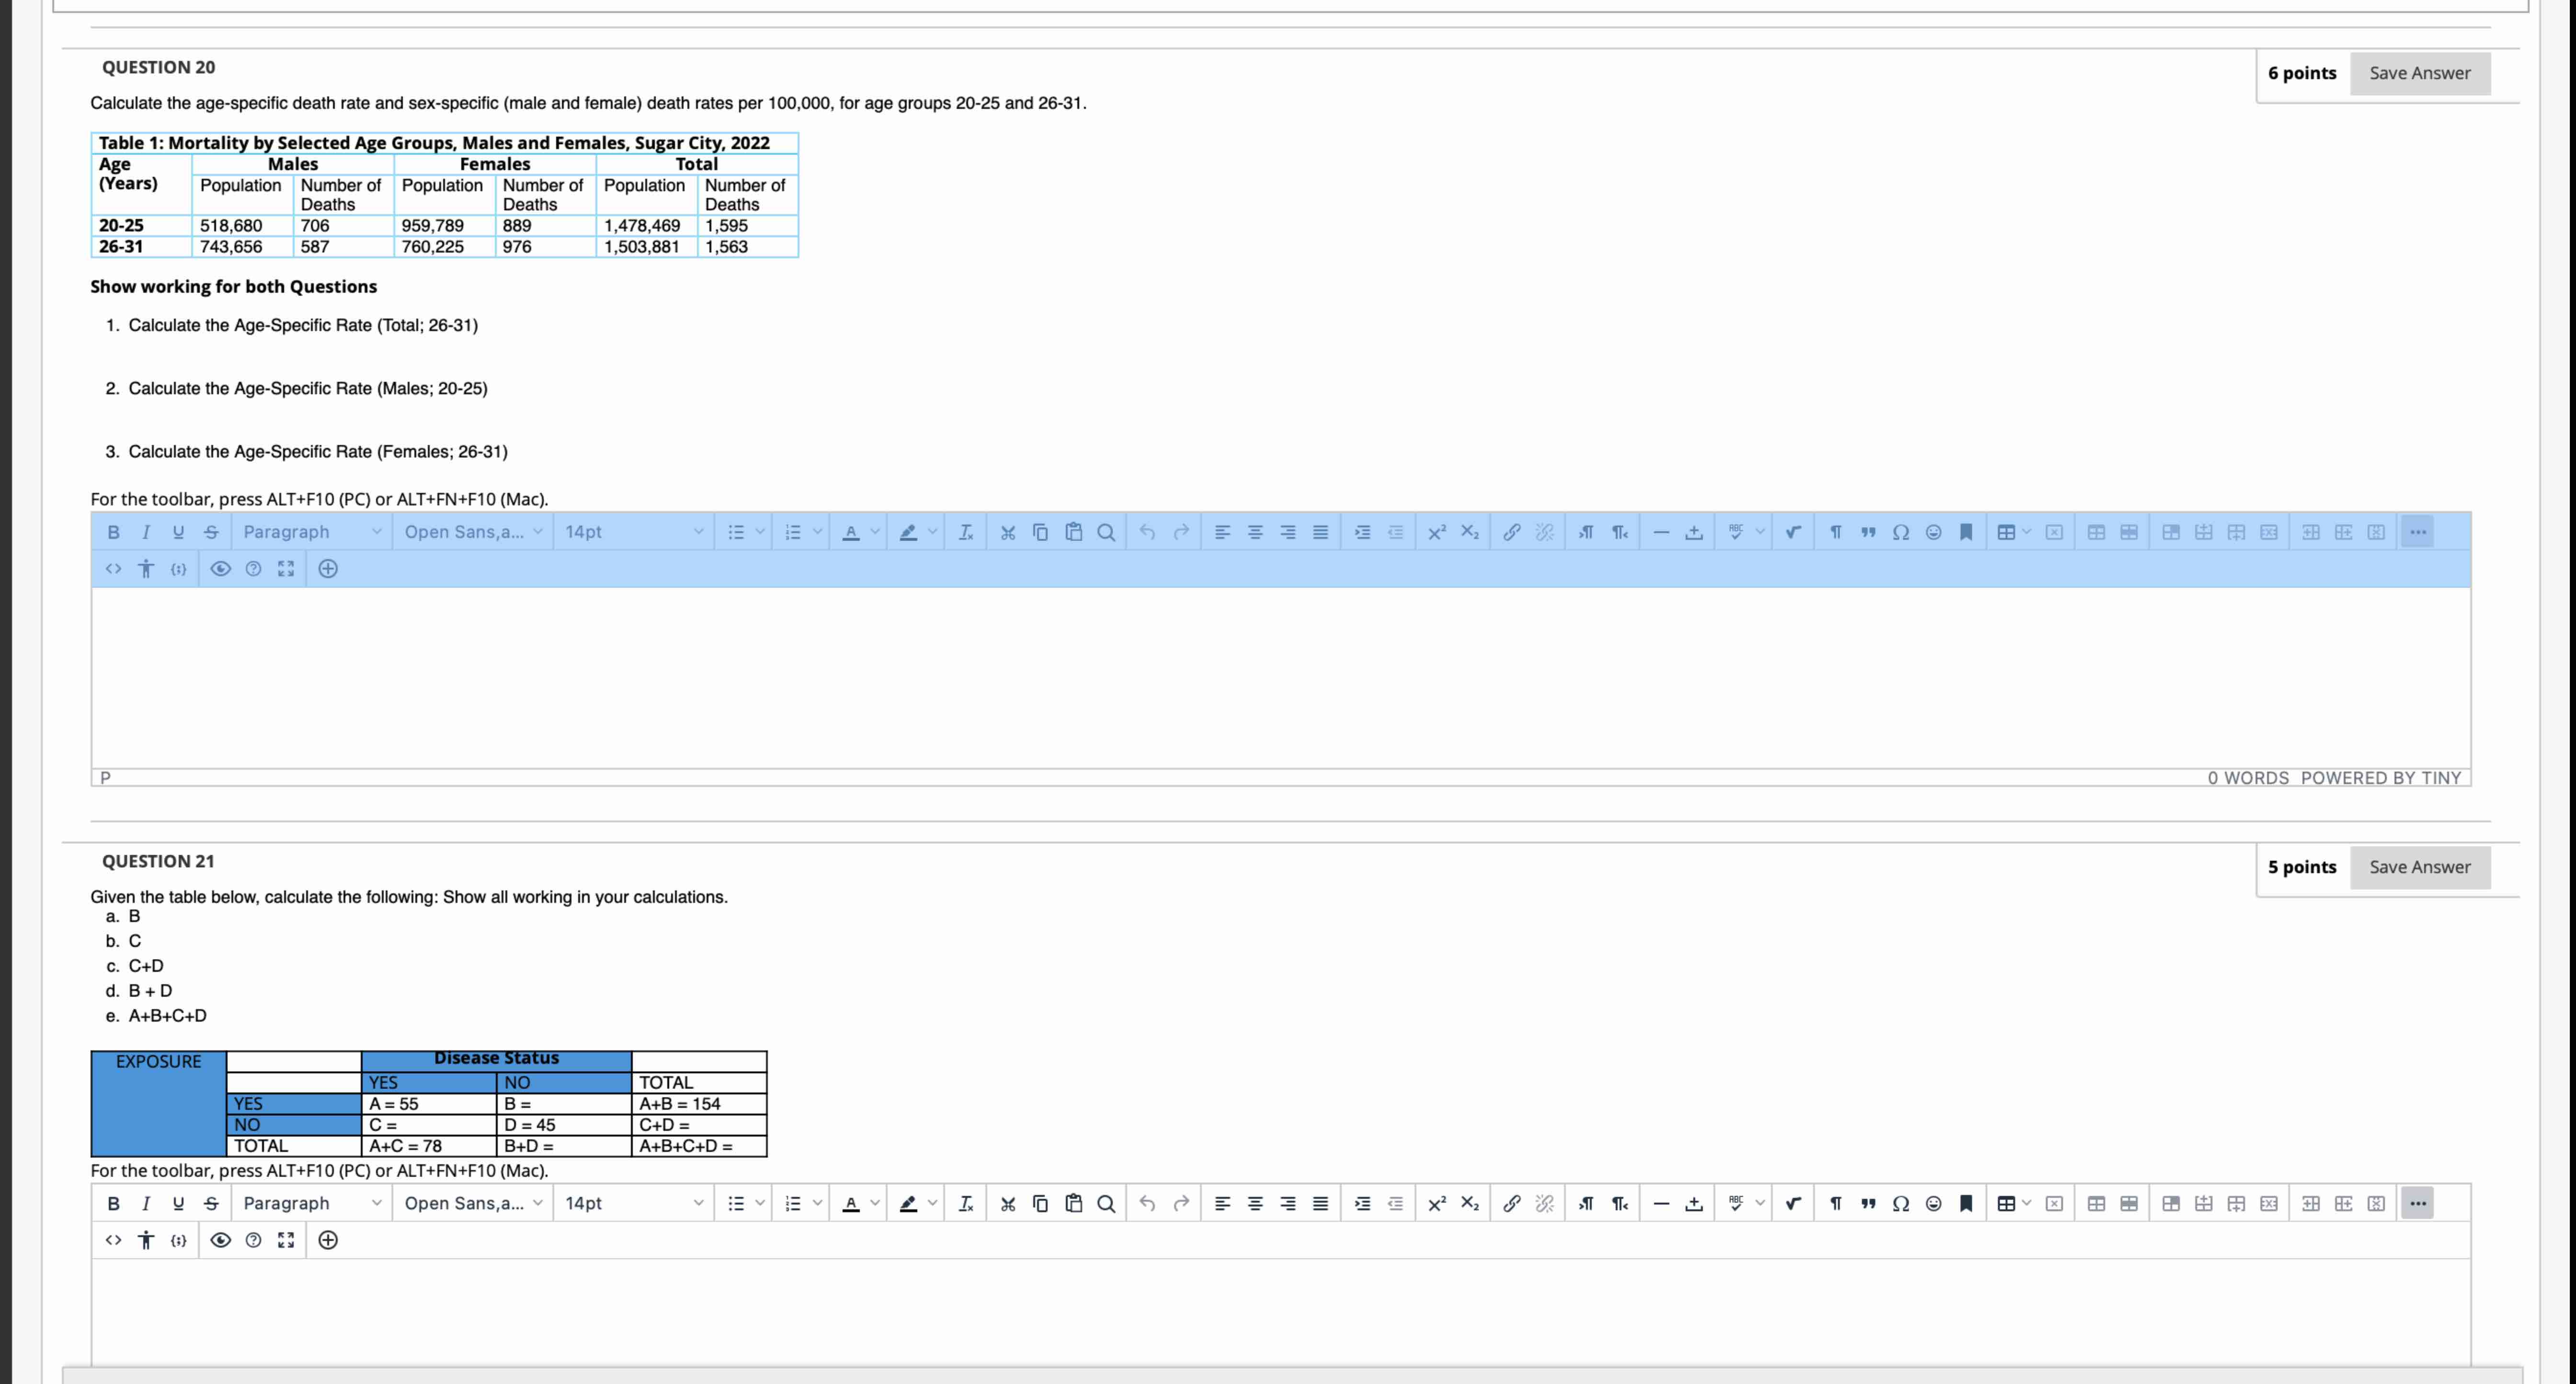
Task: Insert math equation in Question 20 editor
Action: tap(1793, 532)
